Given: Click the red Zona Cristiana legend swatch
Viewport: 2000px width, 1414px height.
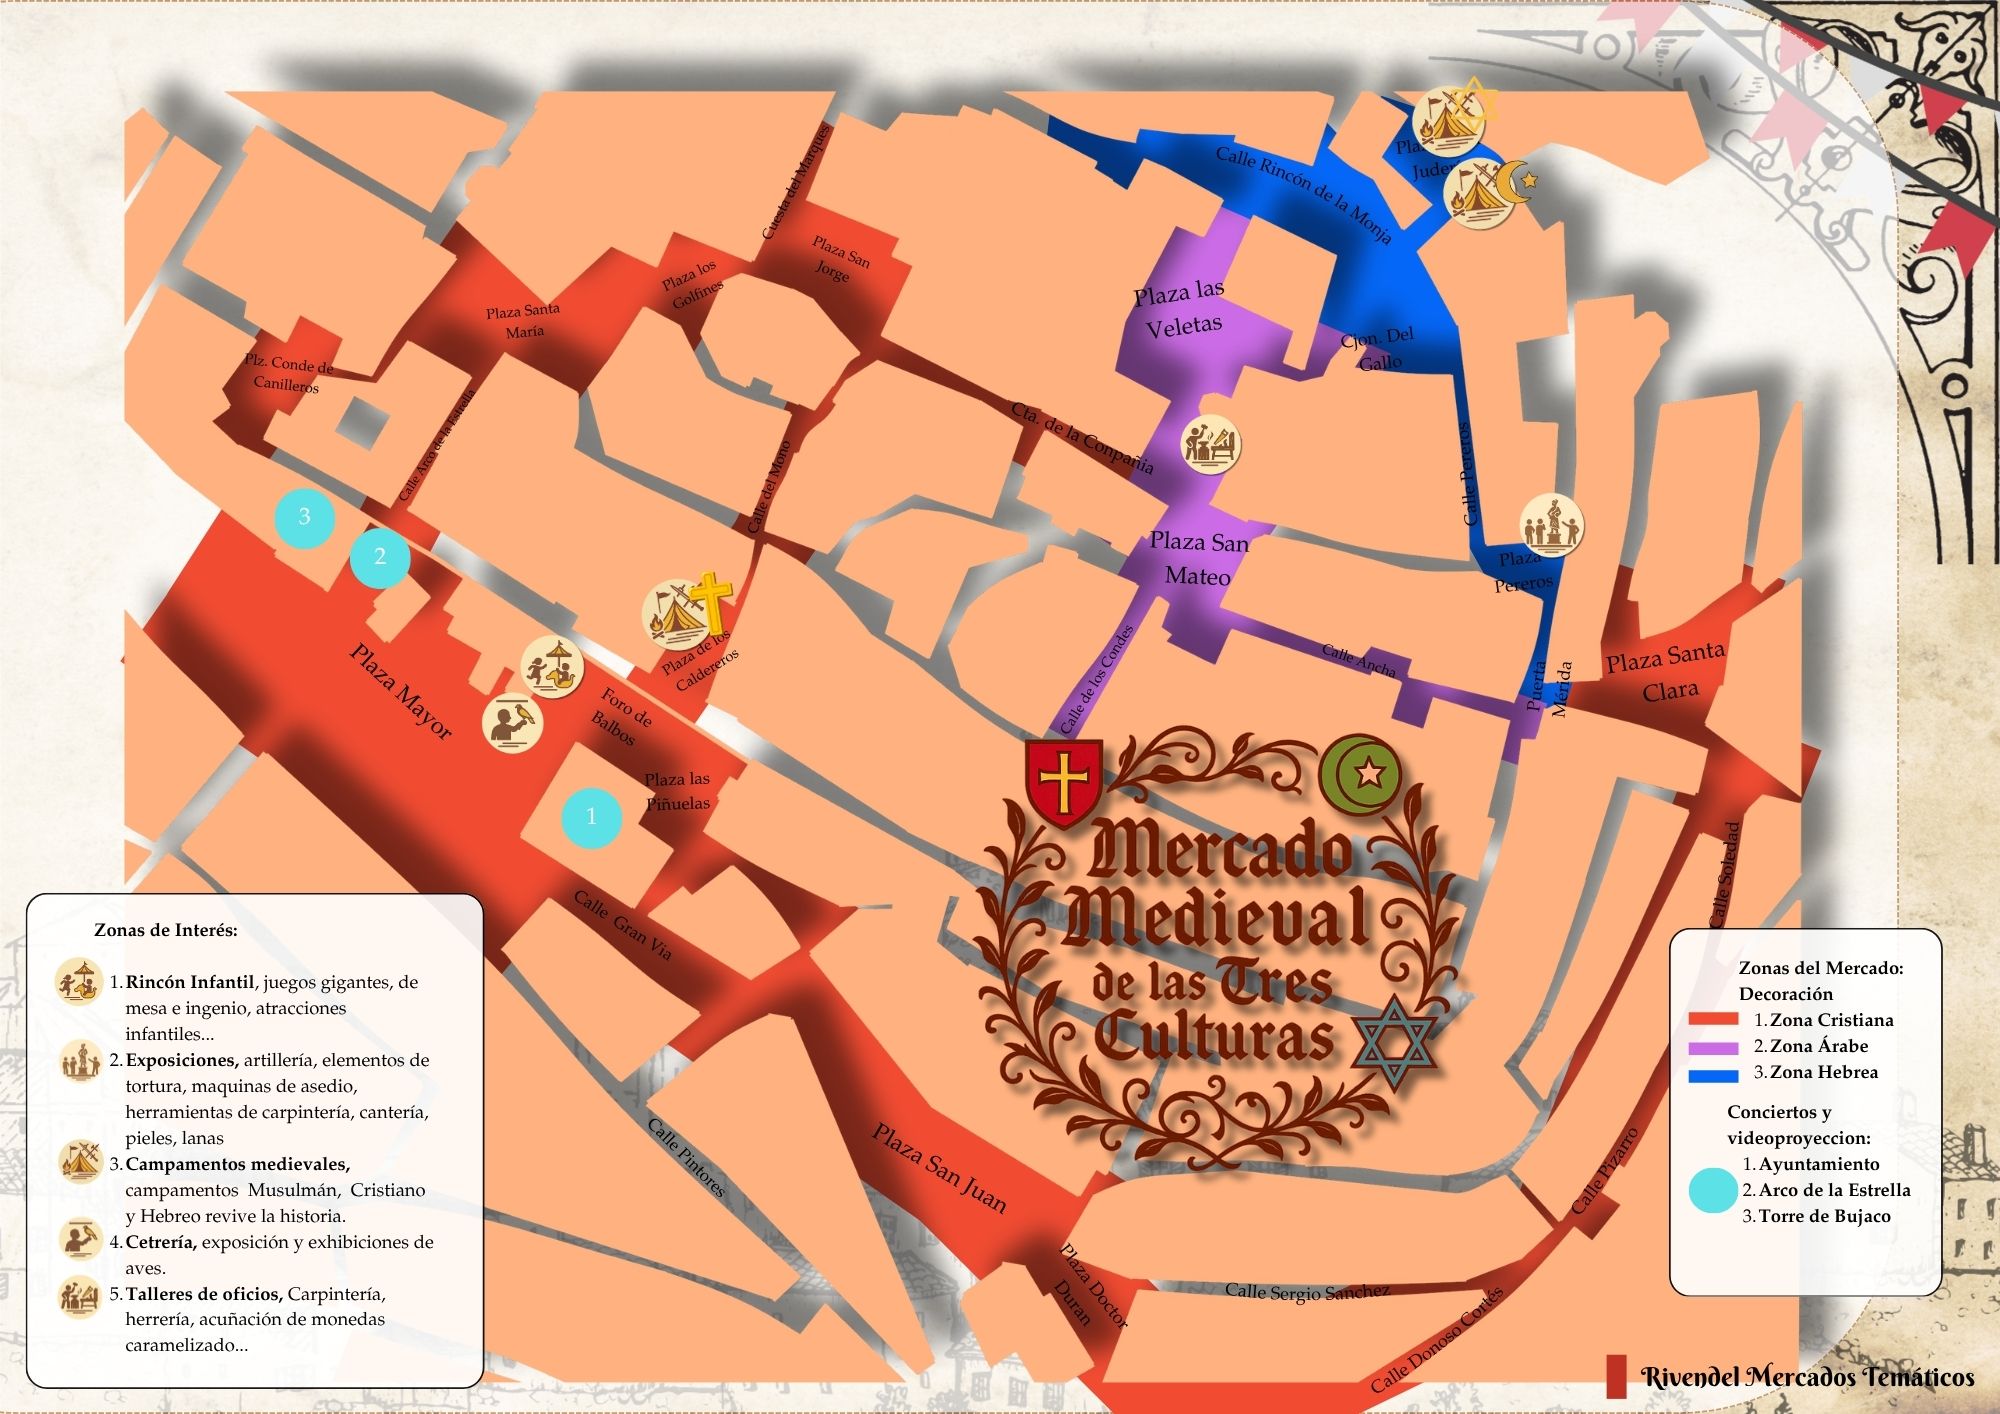Looking at the screenshot, I should 1713,1020.
